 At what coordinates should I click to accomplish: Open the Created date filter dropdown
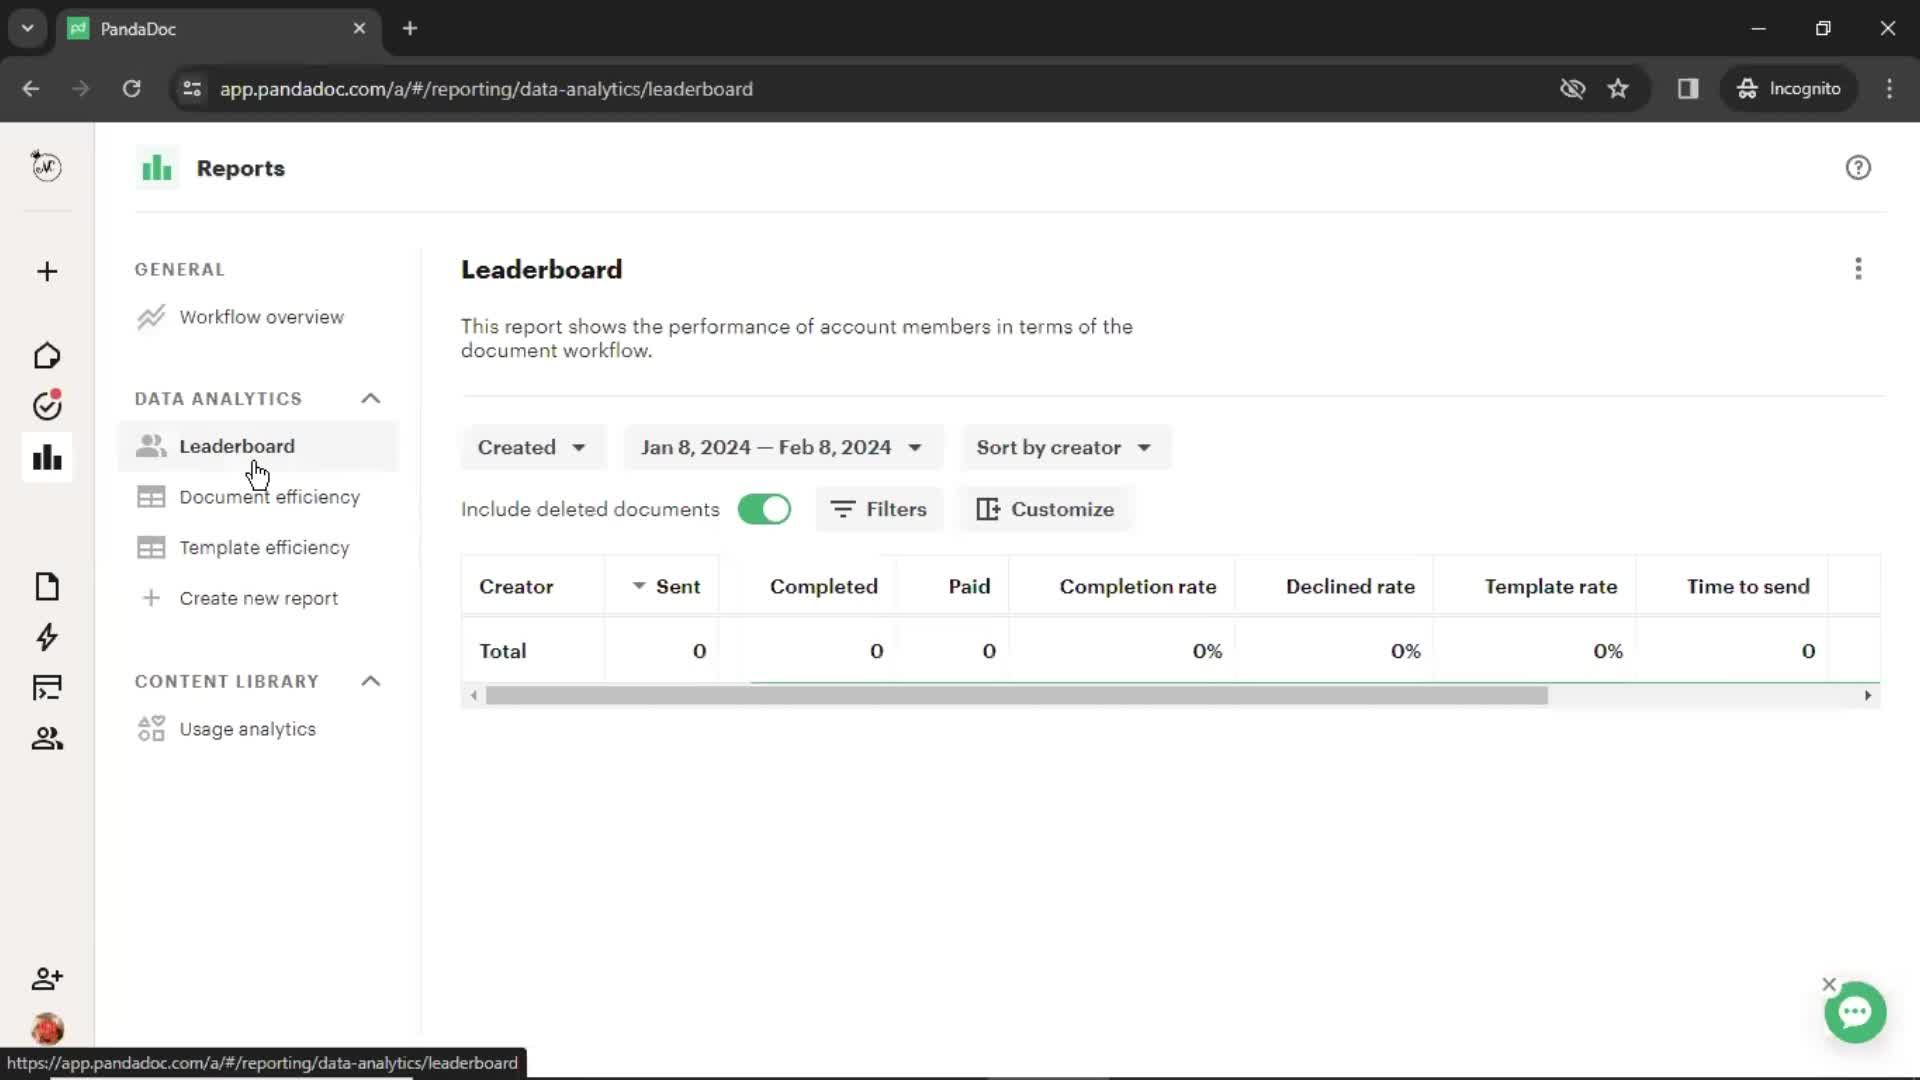click(530, 447)
